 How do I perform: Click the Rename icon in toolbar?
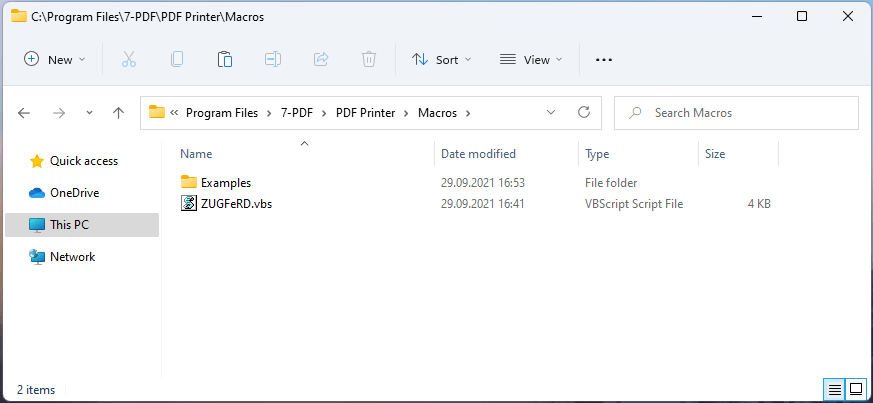tap(273, 59)
